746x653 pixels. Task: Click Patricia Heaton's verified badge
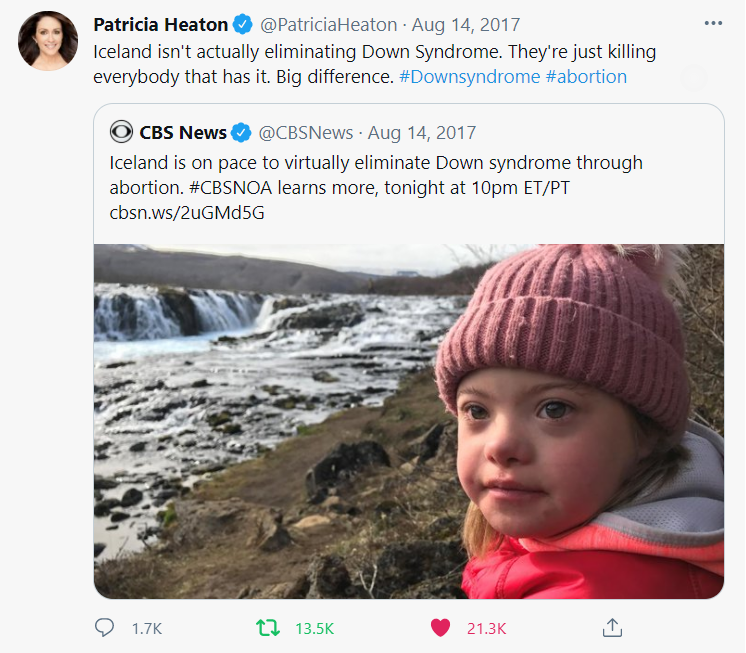click(243, 25)
